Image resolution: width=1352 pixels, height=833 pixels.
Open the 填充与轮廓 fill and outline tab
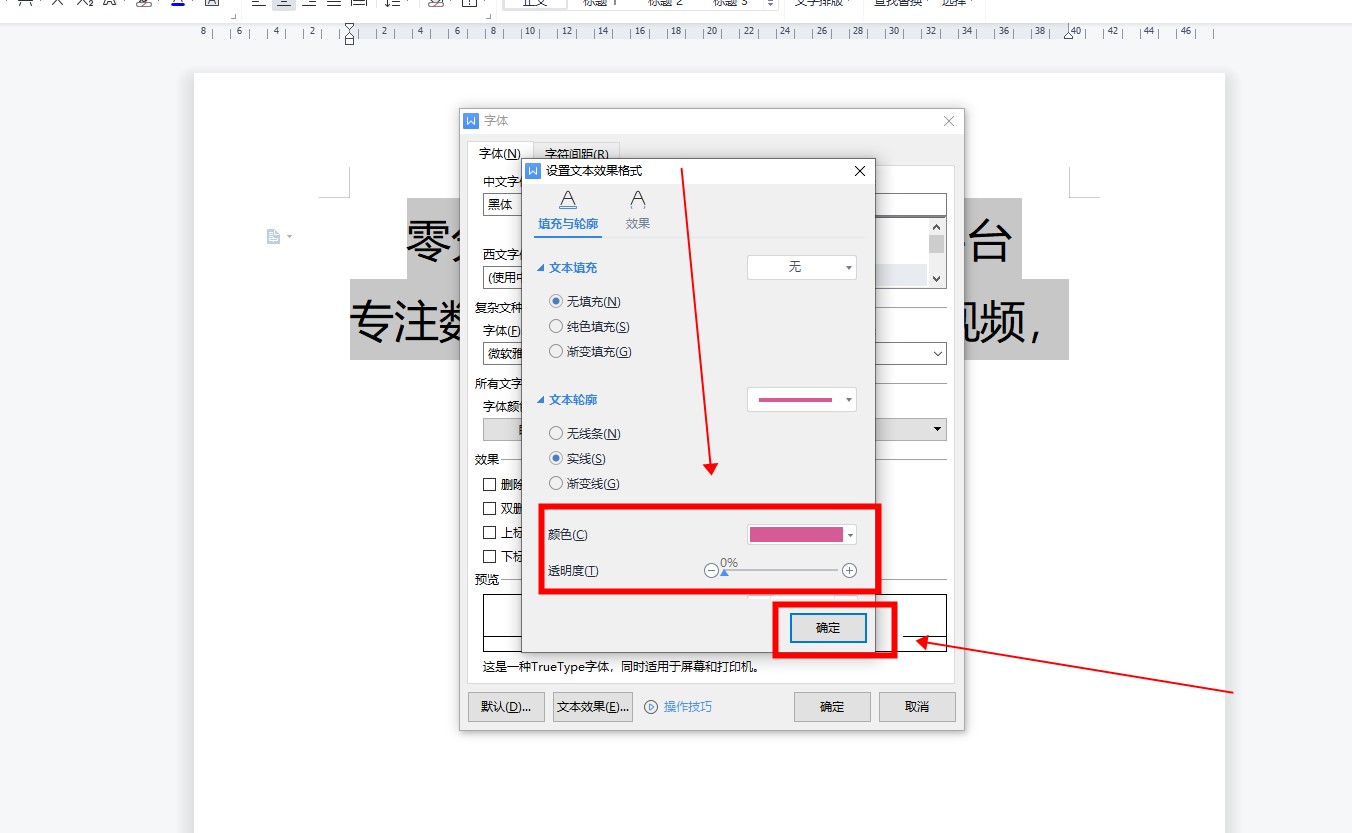pyautogui.click(x=568, y=211)
